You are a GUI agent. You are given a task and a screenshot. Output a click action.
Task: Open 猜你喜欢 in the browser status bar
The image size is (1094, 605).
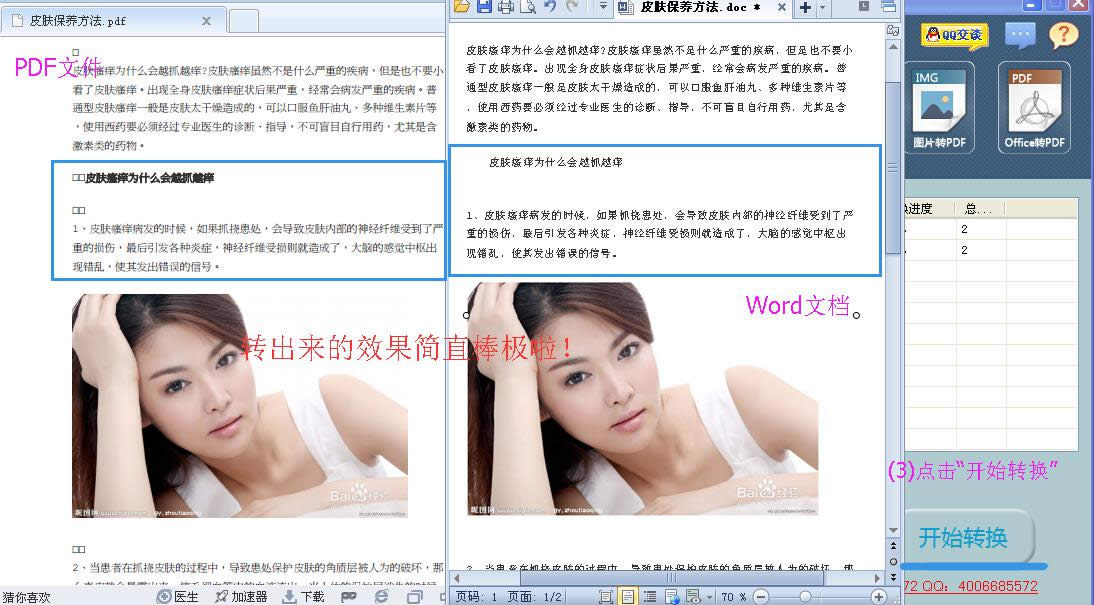tap(27, 597)
